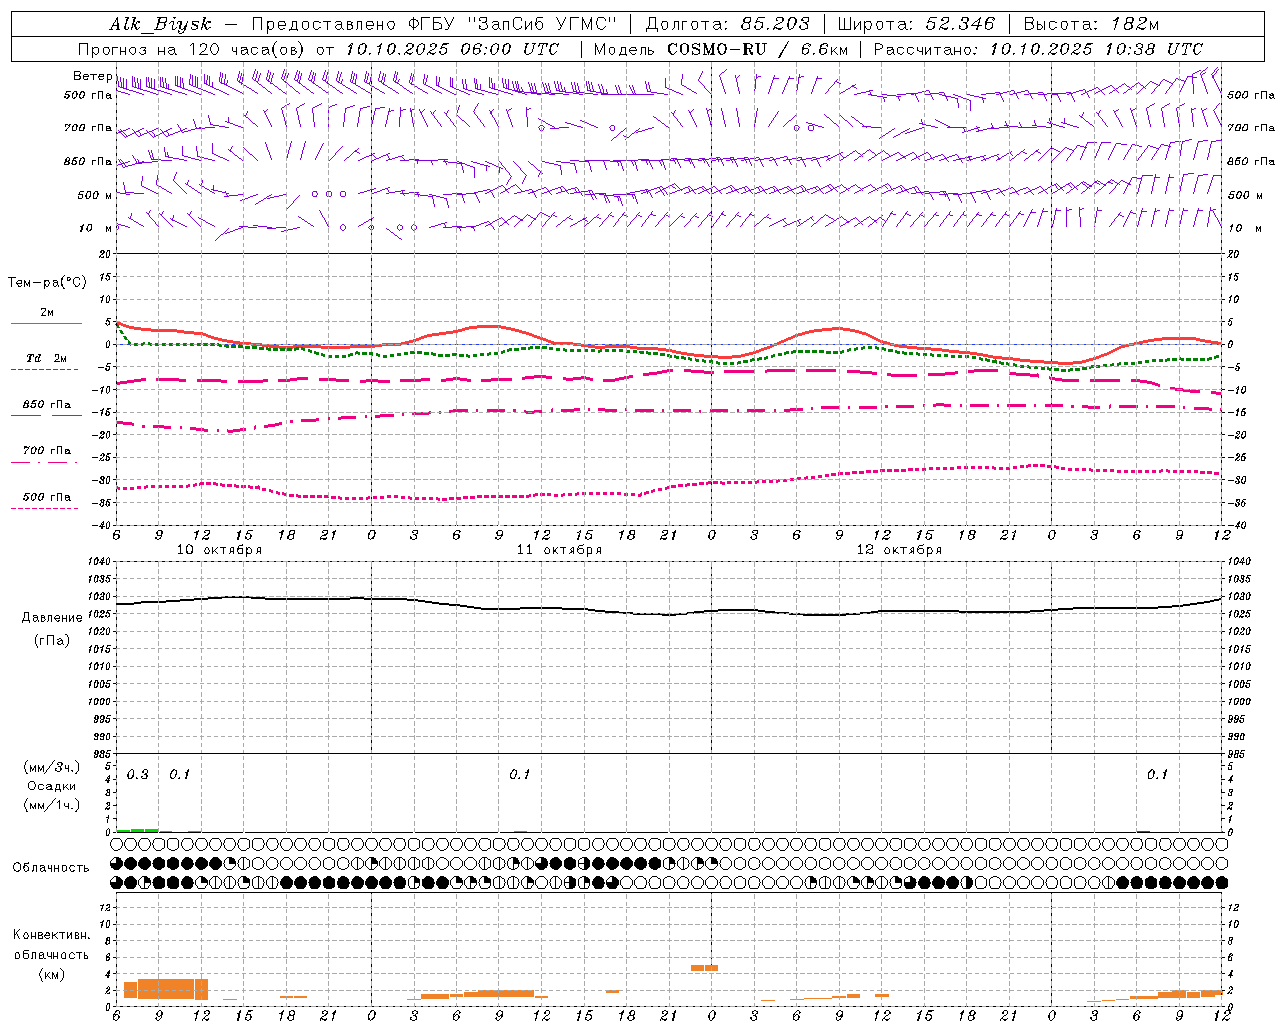This screenshot has width=1280, height=1024.
Task: Click the Td 2м legend label
Action: [x=46, y=358]
